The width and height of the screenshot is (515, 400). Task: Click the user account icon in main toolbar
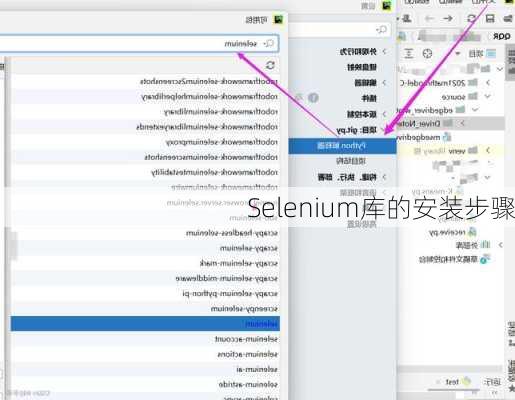(x=407, y=19)
